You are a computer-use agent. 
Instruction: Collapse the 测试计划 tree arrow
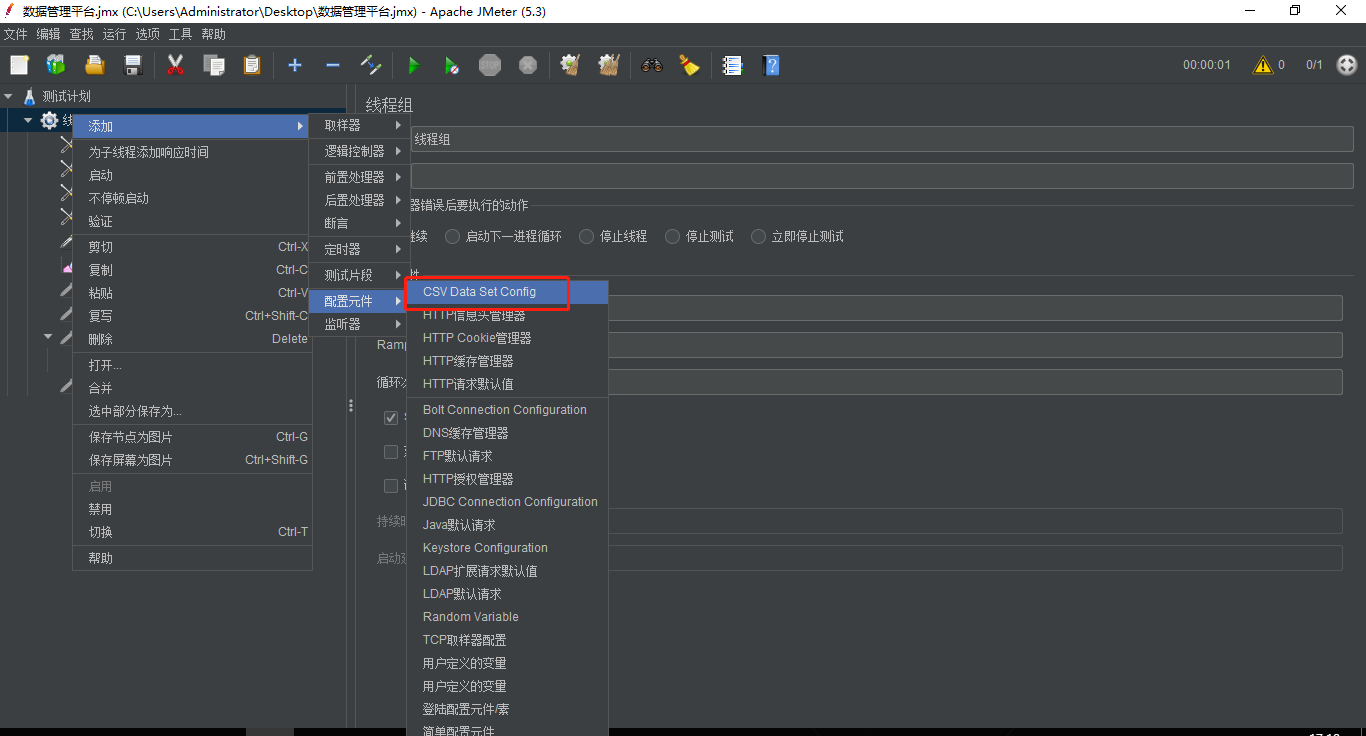pos(9,96)
